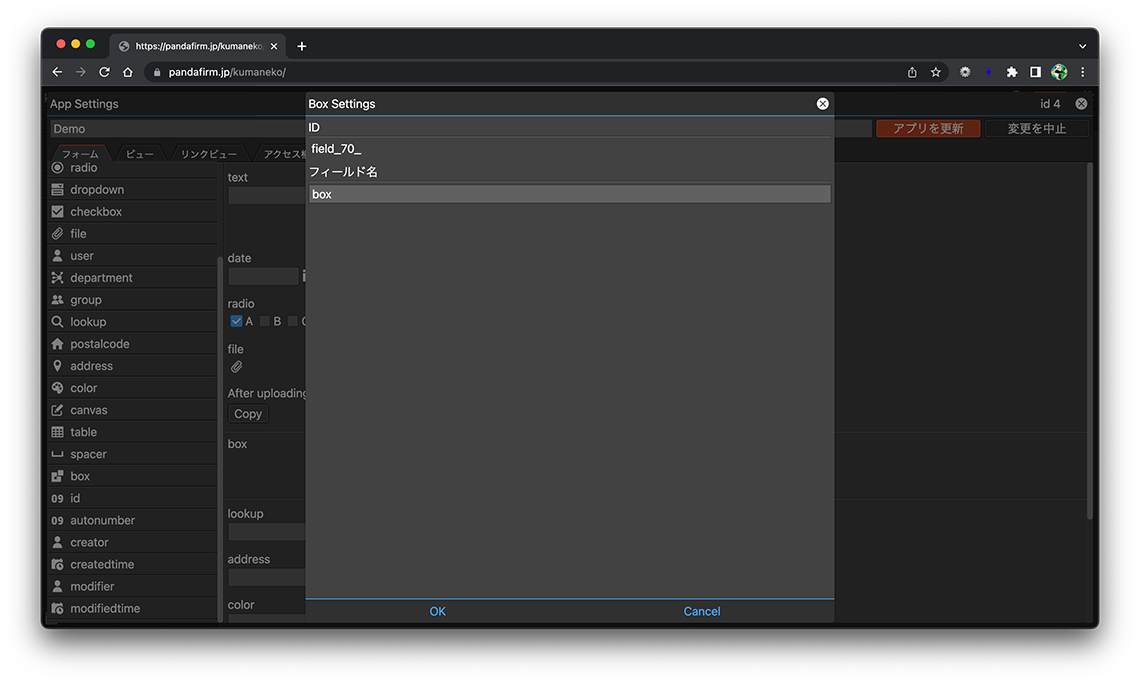Confirm with the OK button
Image resolution: width=1140 pixels, height=683 pixels.
[437, 611]
